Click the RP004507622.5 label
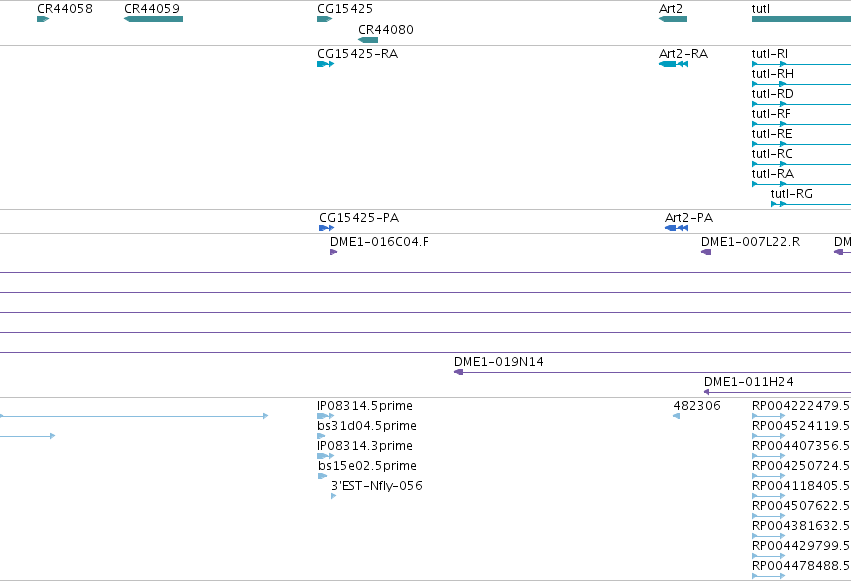The height and width of the screenshot is (581, 851). (801, 506)
